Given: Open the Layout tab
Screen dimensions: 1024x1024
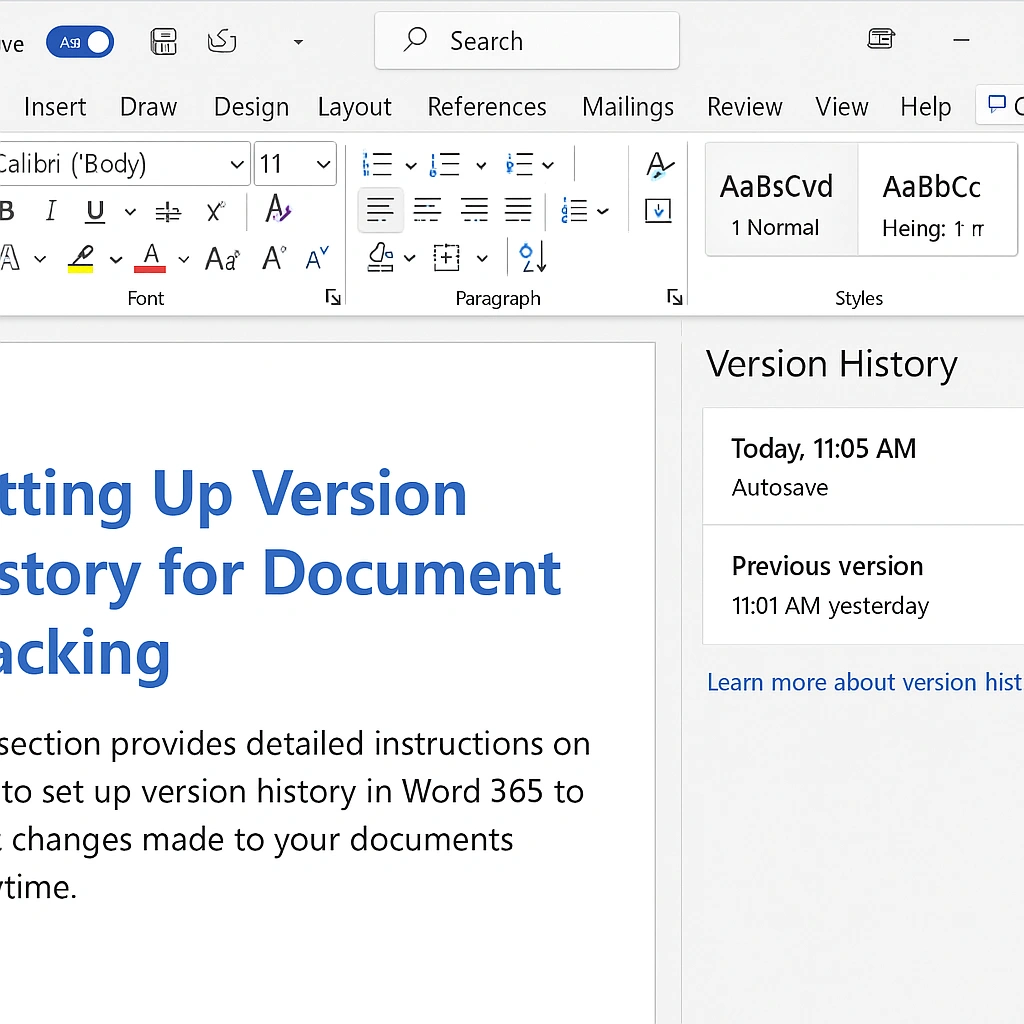Looking at the screenshot, I should tap(355, 107).
